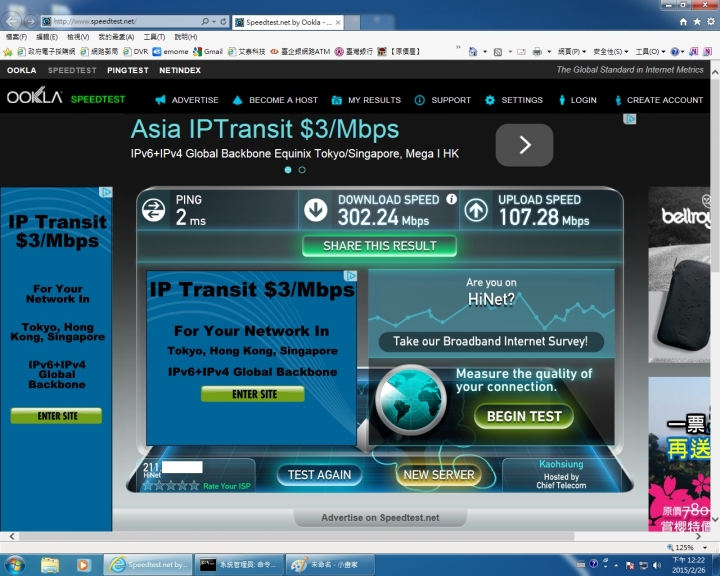
Task: Open the 編輯(E) menu
Action: click(47, 37)
